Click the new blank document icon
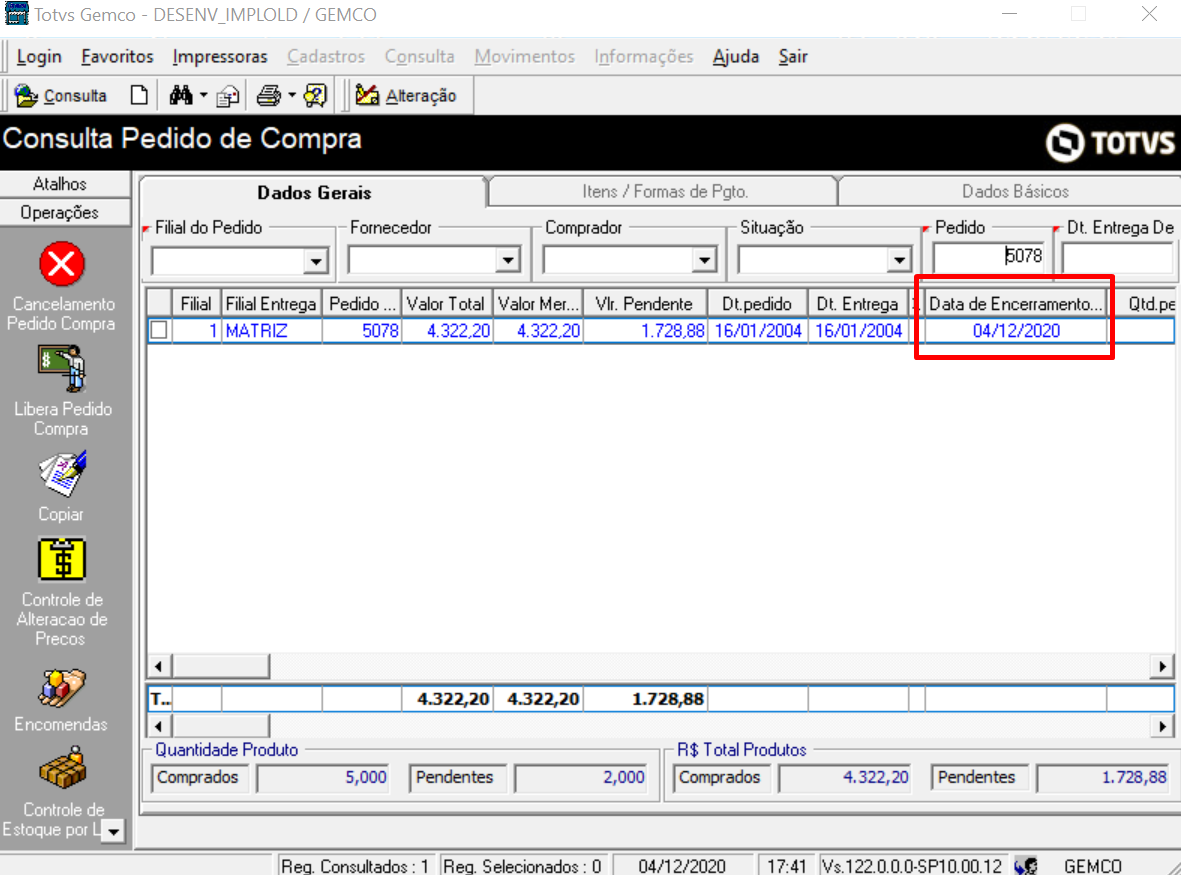 [139, 96]
